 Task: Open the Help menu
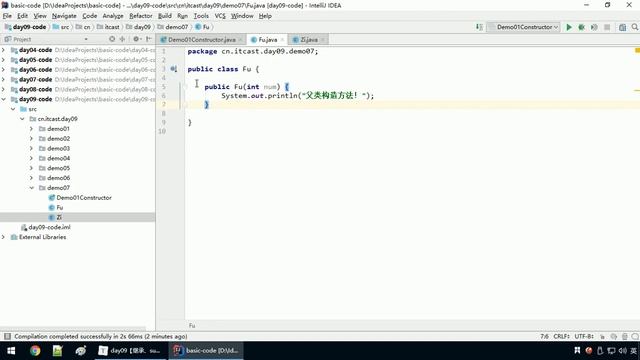(x=265, y=16)
